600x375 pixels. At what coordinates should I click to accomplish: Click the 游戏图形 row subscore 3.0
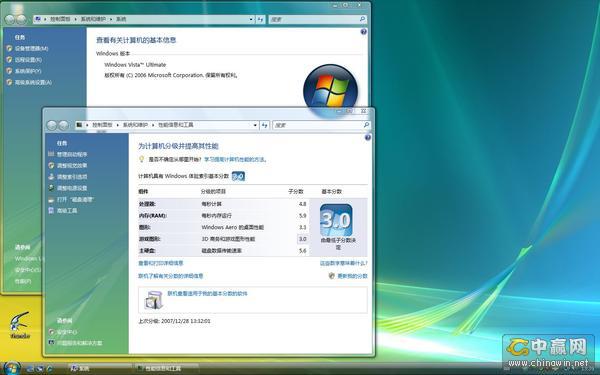coord(302,239)
